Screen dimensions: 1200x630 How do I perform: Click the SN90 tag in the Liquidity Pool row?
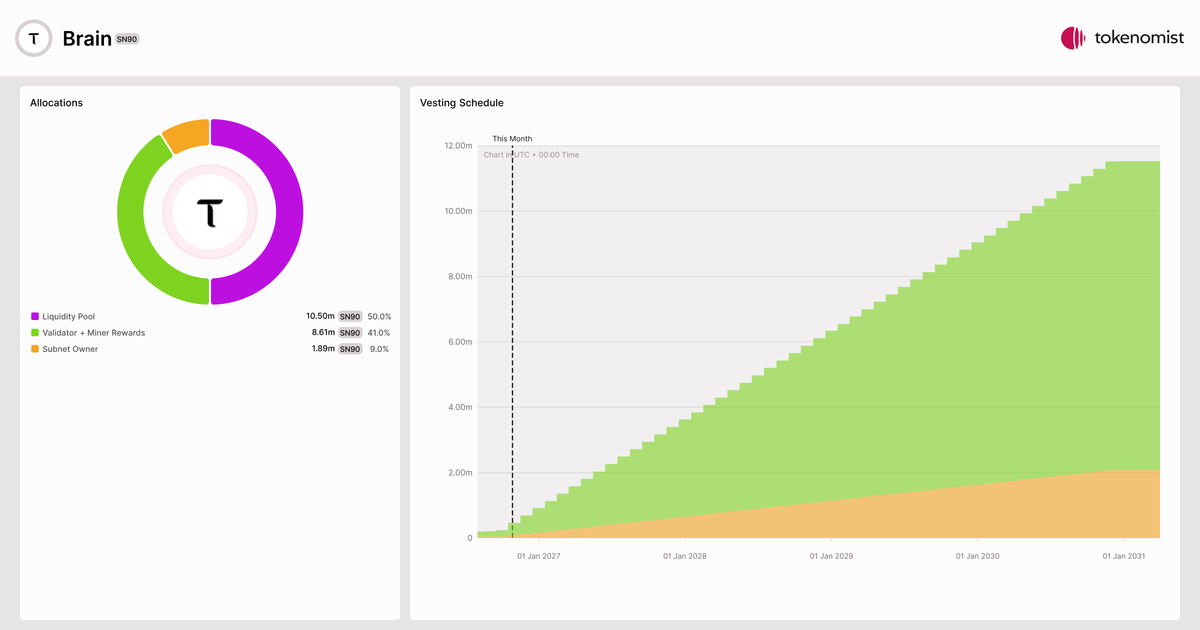click(350, 316)
